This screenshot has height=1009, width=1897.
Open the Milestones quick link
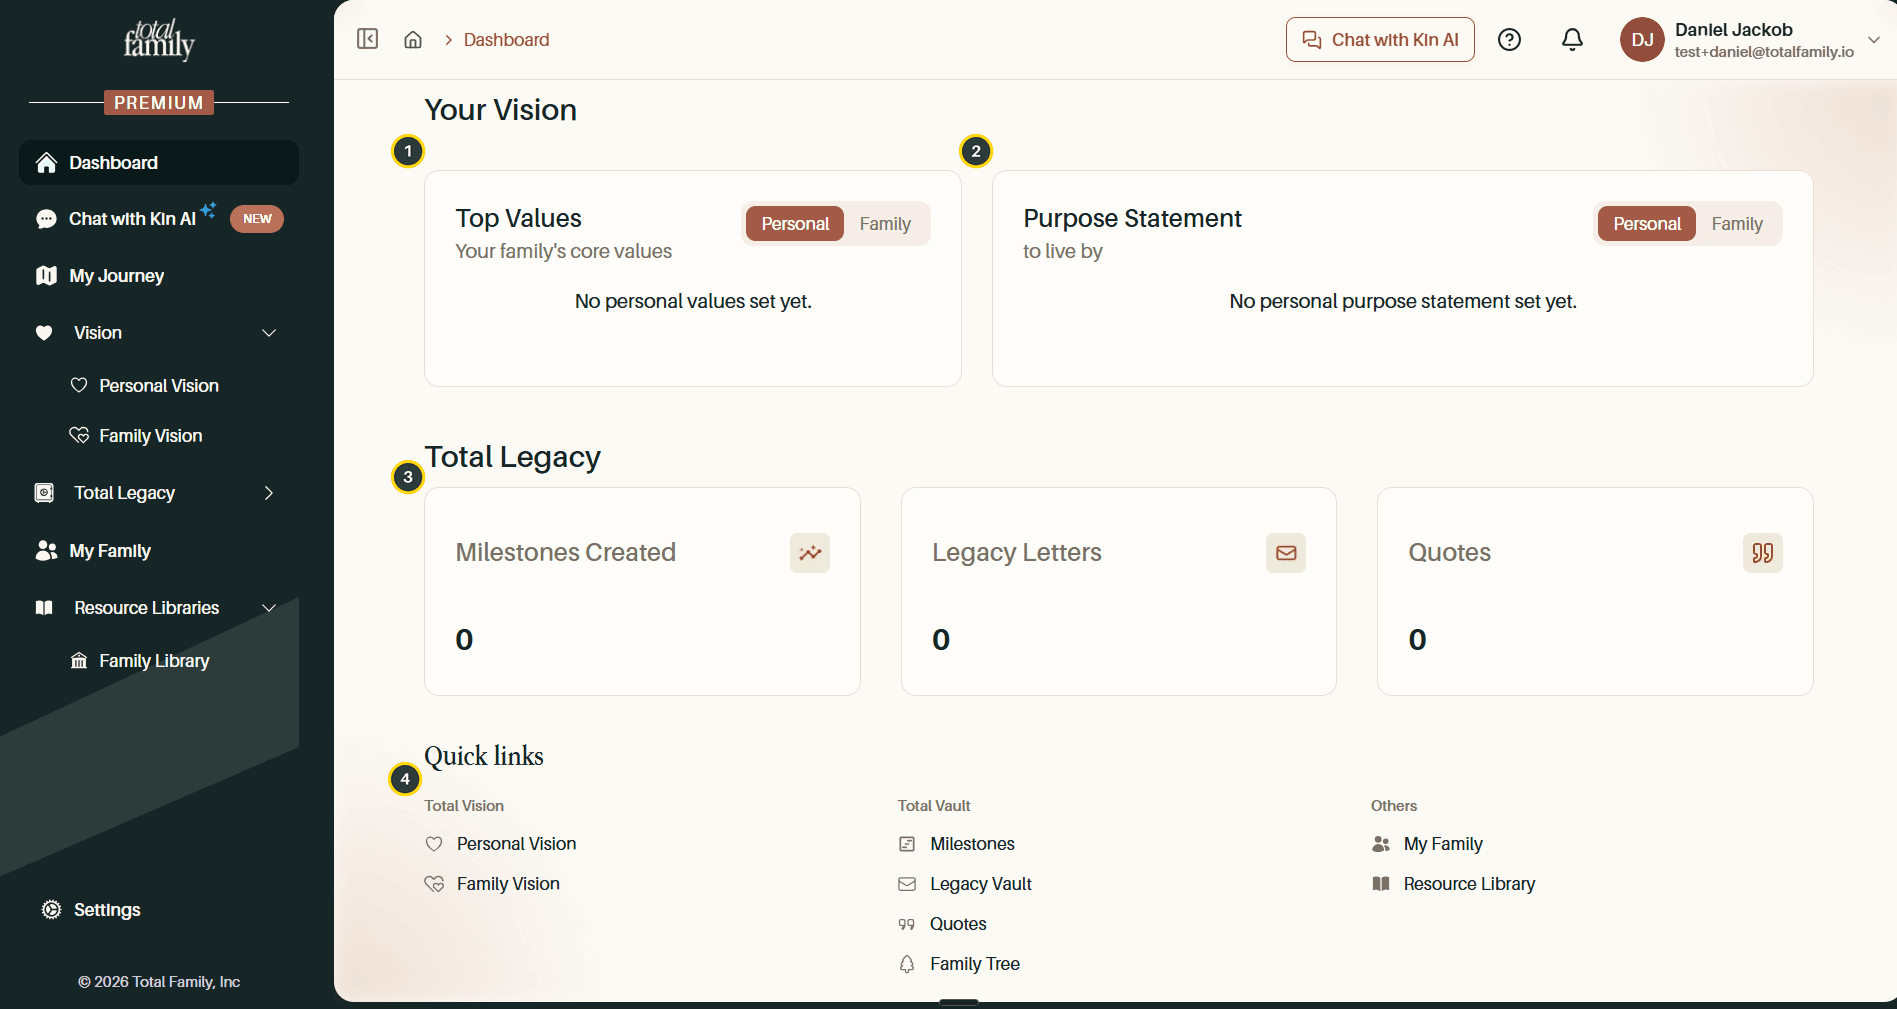pyautogui.click(x=957, y=844)
